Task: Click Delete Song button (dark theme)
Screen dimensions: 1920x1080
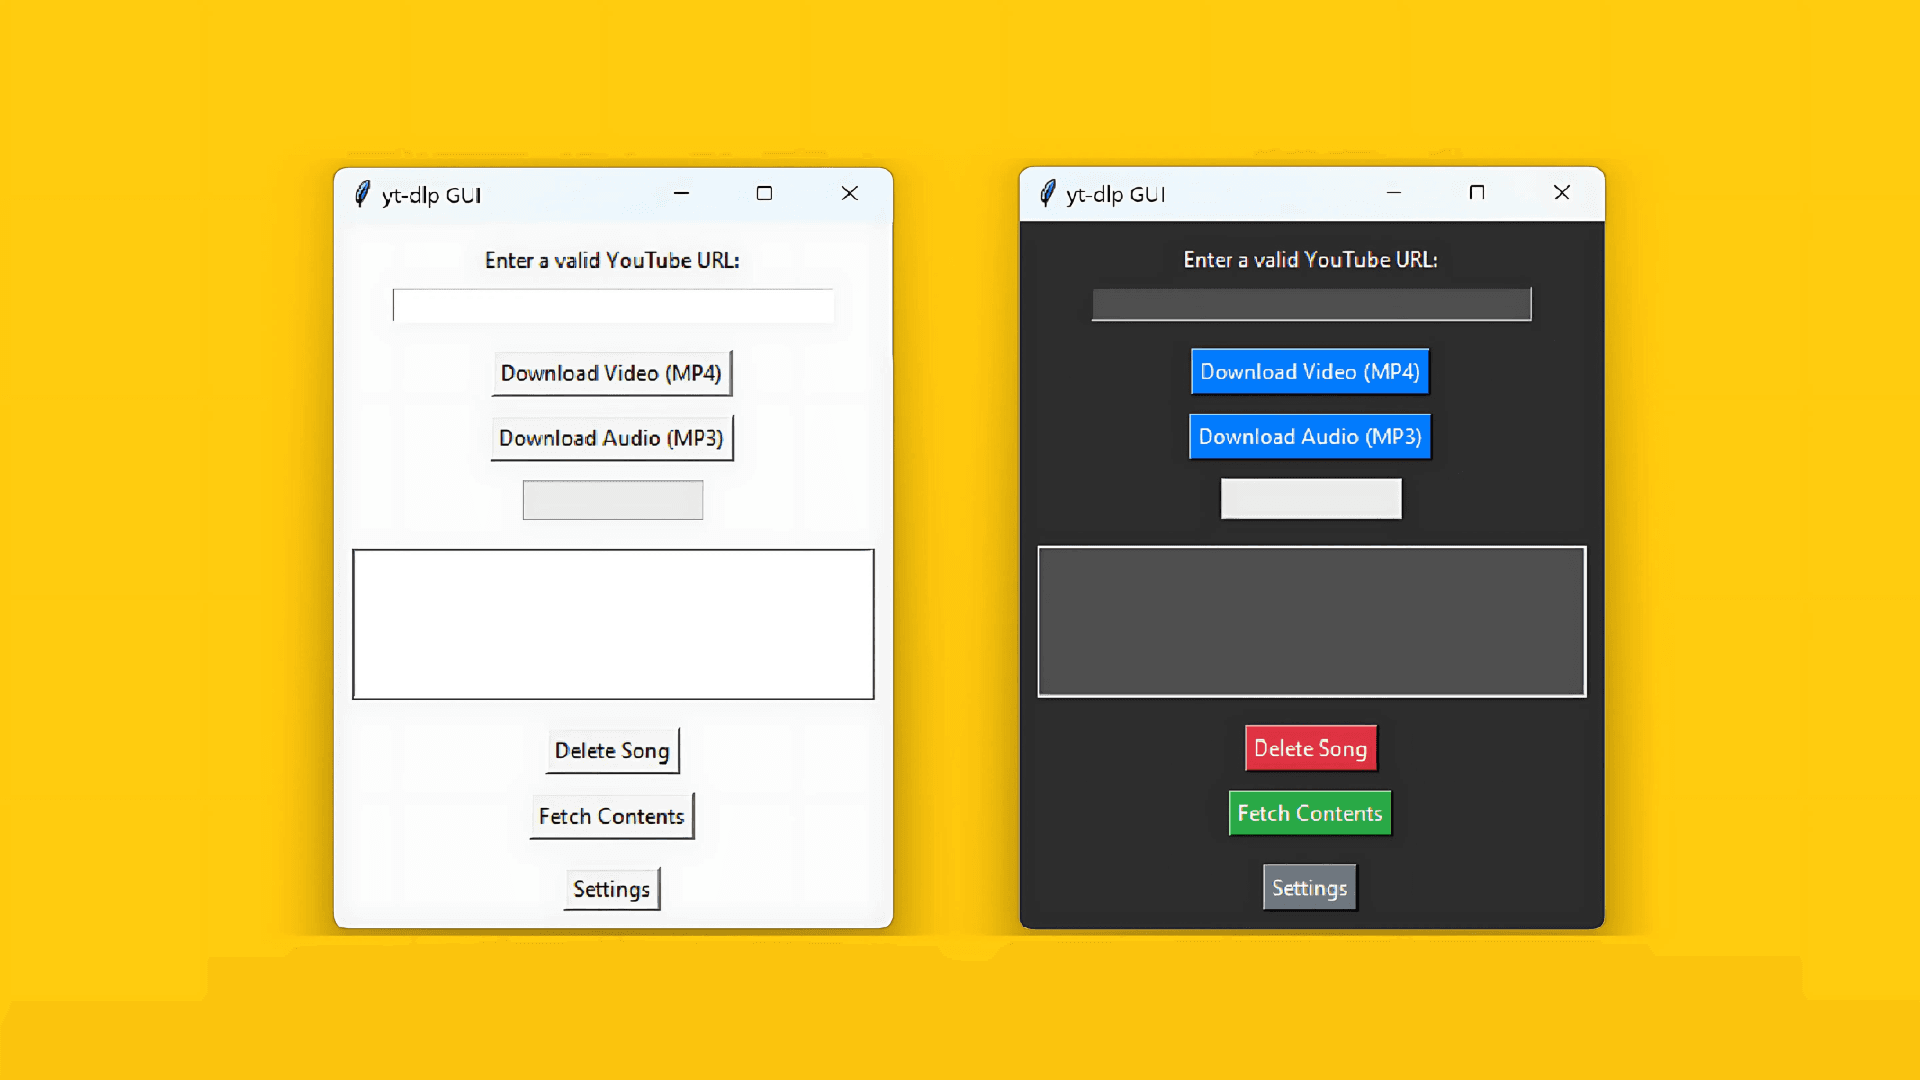Action: 1309,748
